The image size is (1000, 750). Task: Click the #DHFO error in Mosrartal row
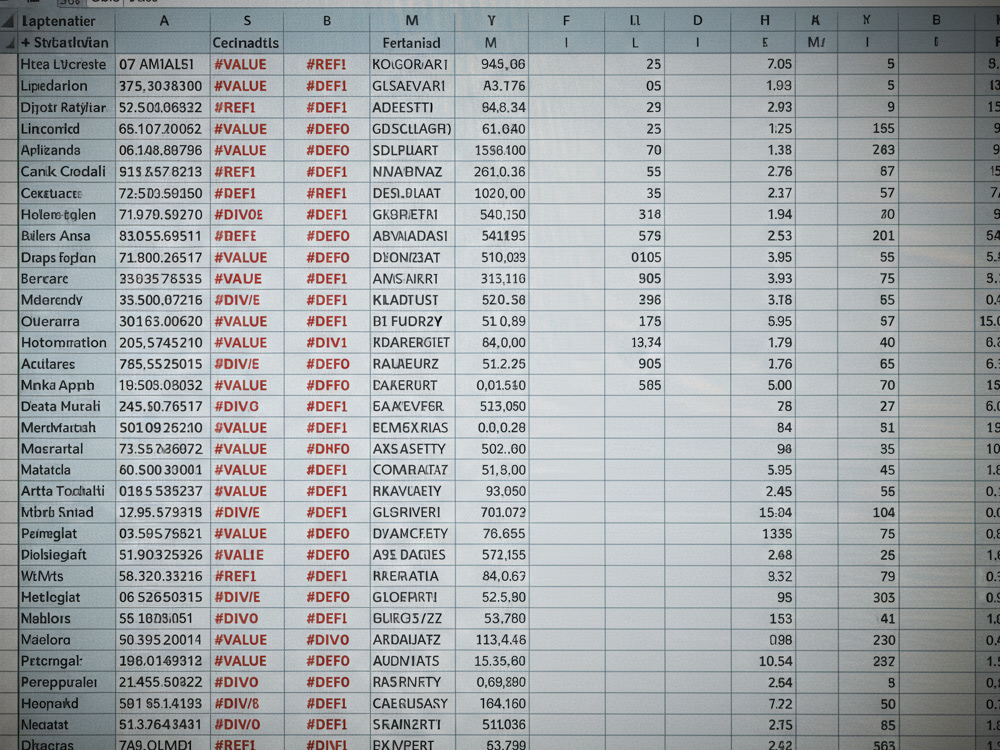point(328,449)
